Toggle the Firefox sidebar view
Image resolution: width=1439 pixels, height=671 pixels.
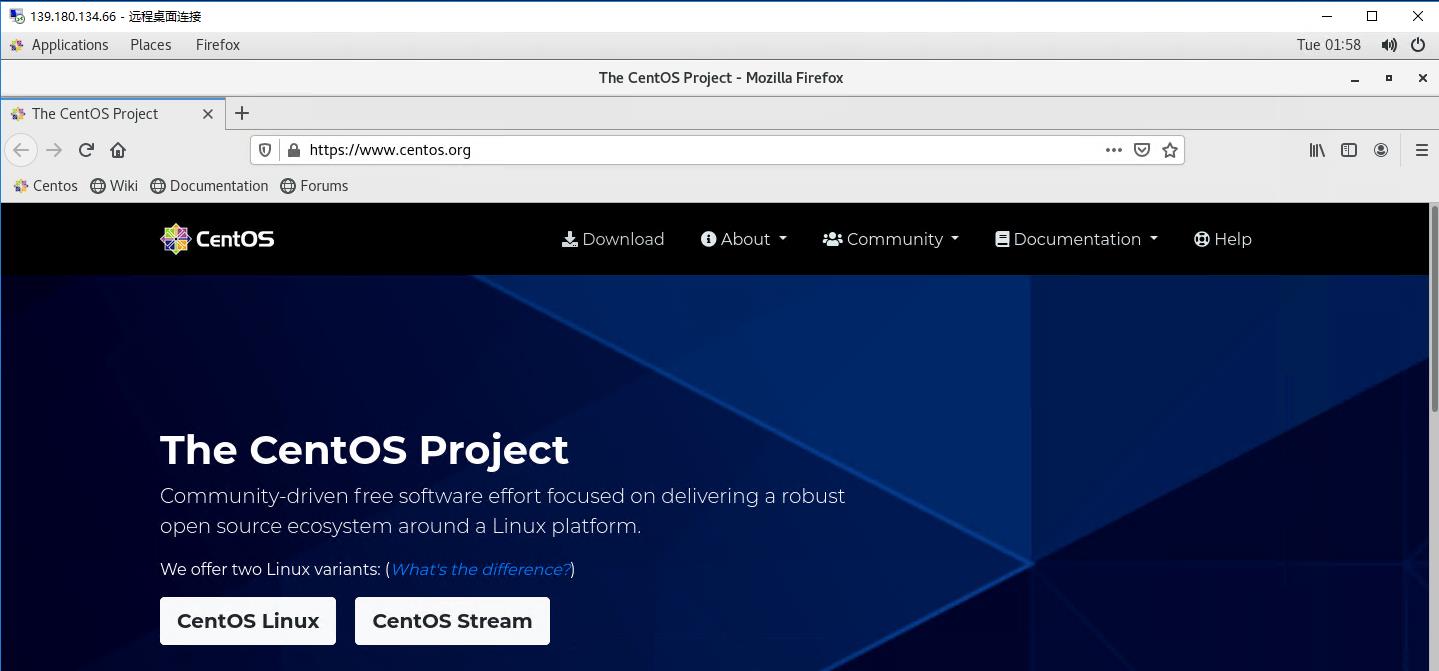(x=1349, y=150)
